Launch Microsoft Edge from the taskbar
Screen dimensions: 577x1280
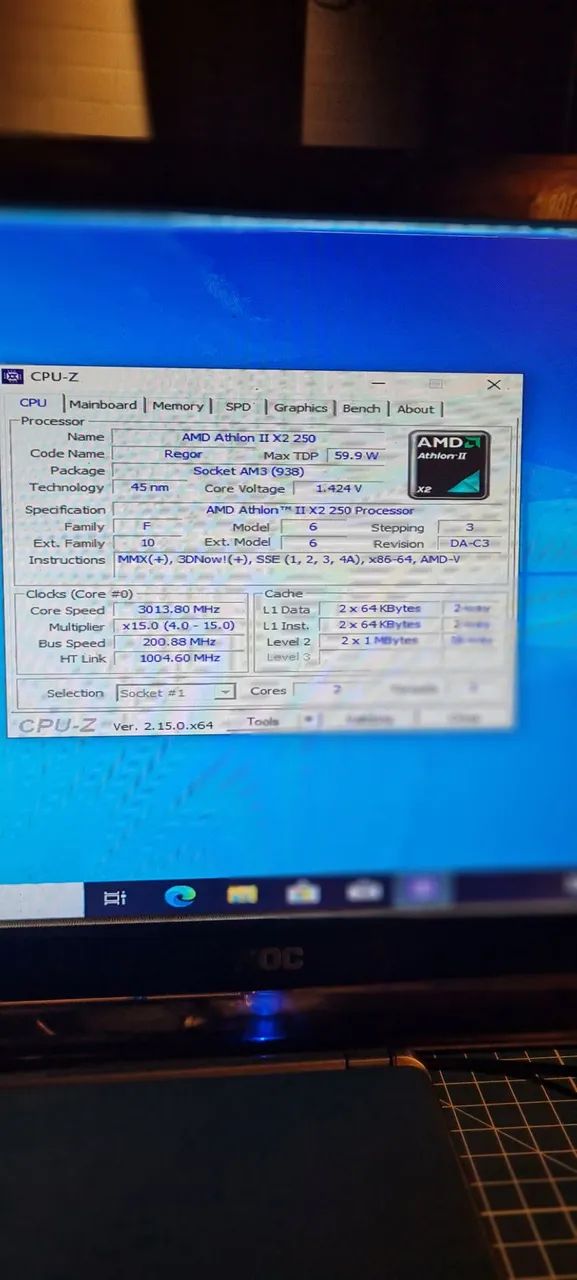tap(180, 896)
